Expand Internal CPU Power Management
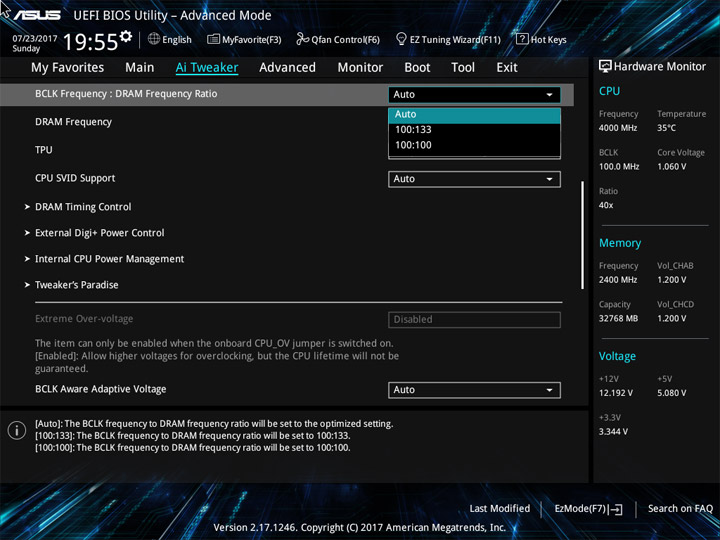The width and height of the screenshot is (720, 540). click(x=109, y=259)
